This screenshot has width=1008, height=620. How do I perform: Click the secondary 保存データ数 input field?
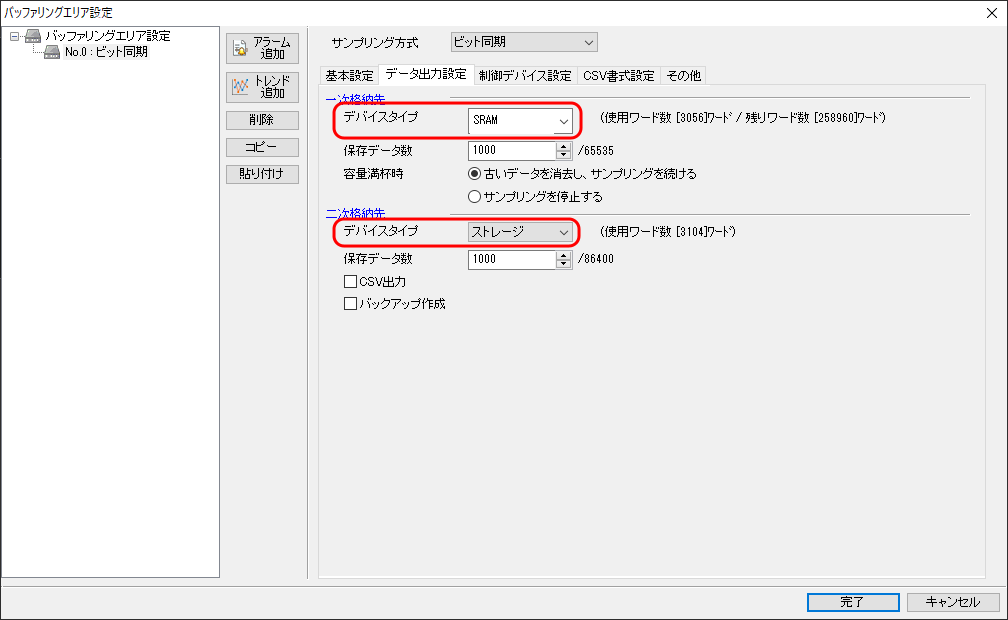tap(511, 260)
